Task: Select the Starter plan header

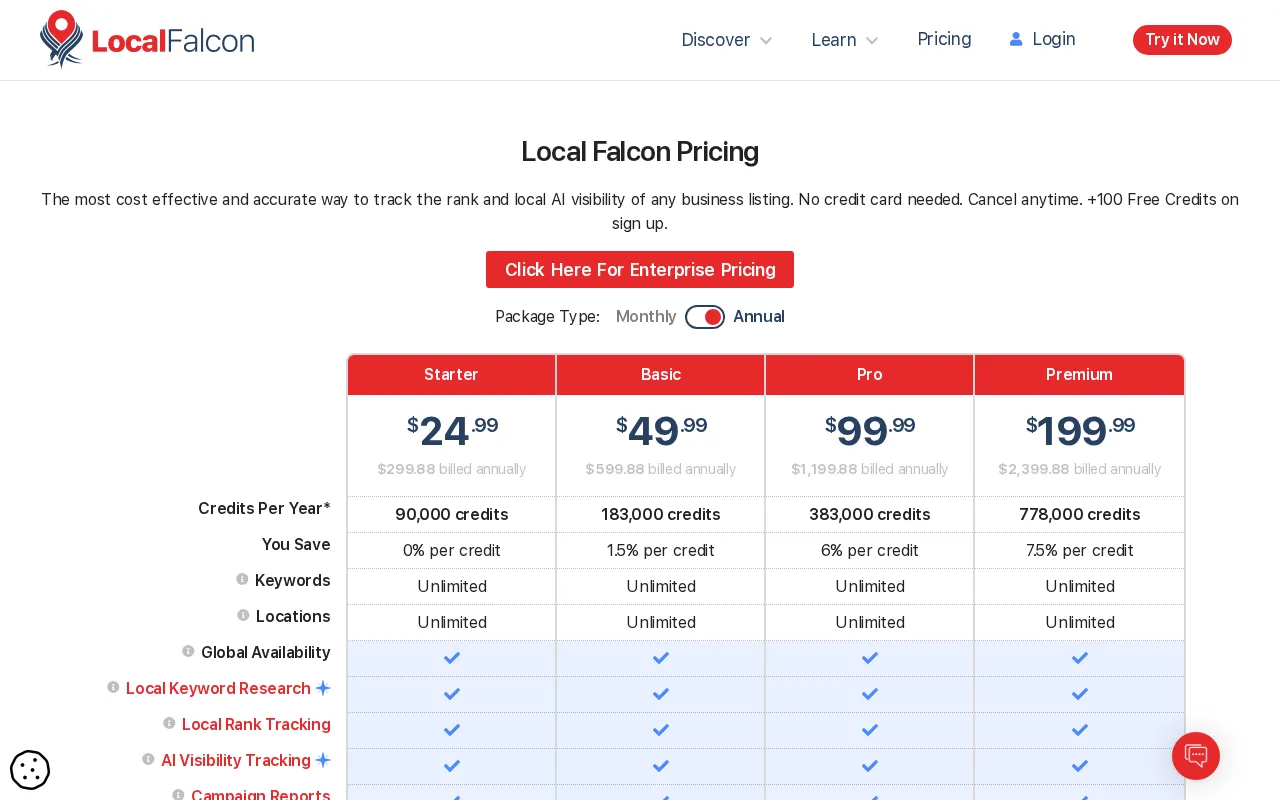Action: click(x=452, y=375)
